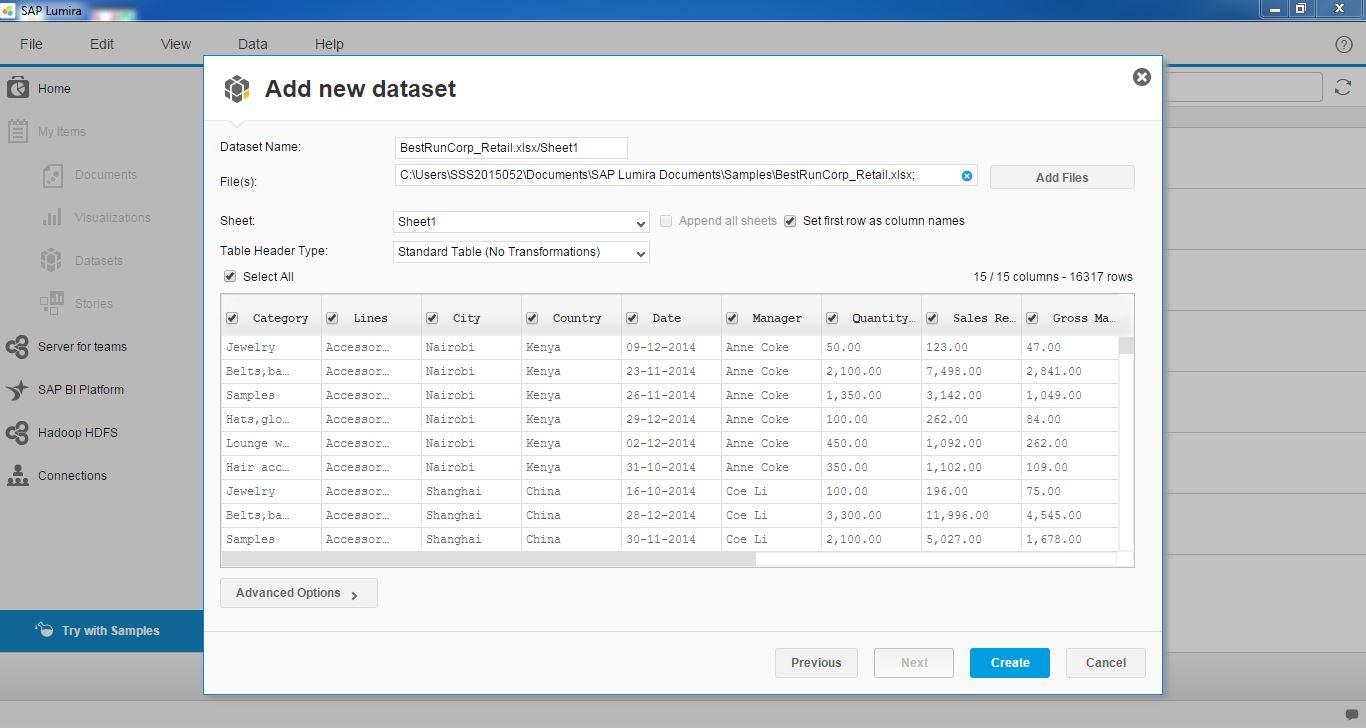Expand Advanced Options

[x=298, y=593]
